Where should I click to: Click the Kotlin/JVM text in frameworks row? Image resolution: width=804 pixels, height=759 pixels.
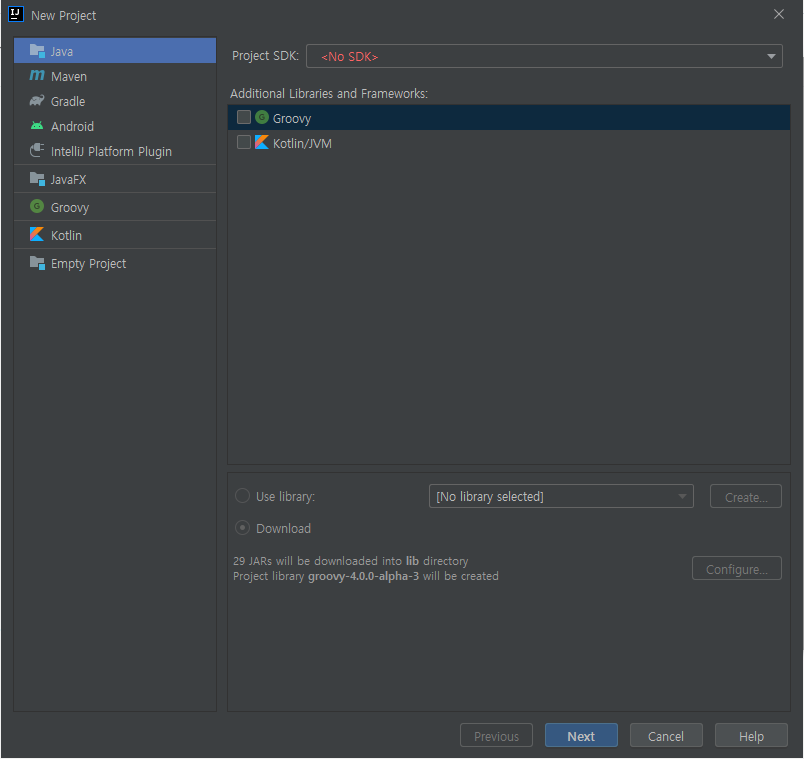tap(302, 144)
